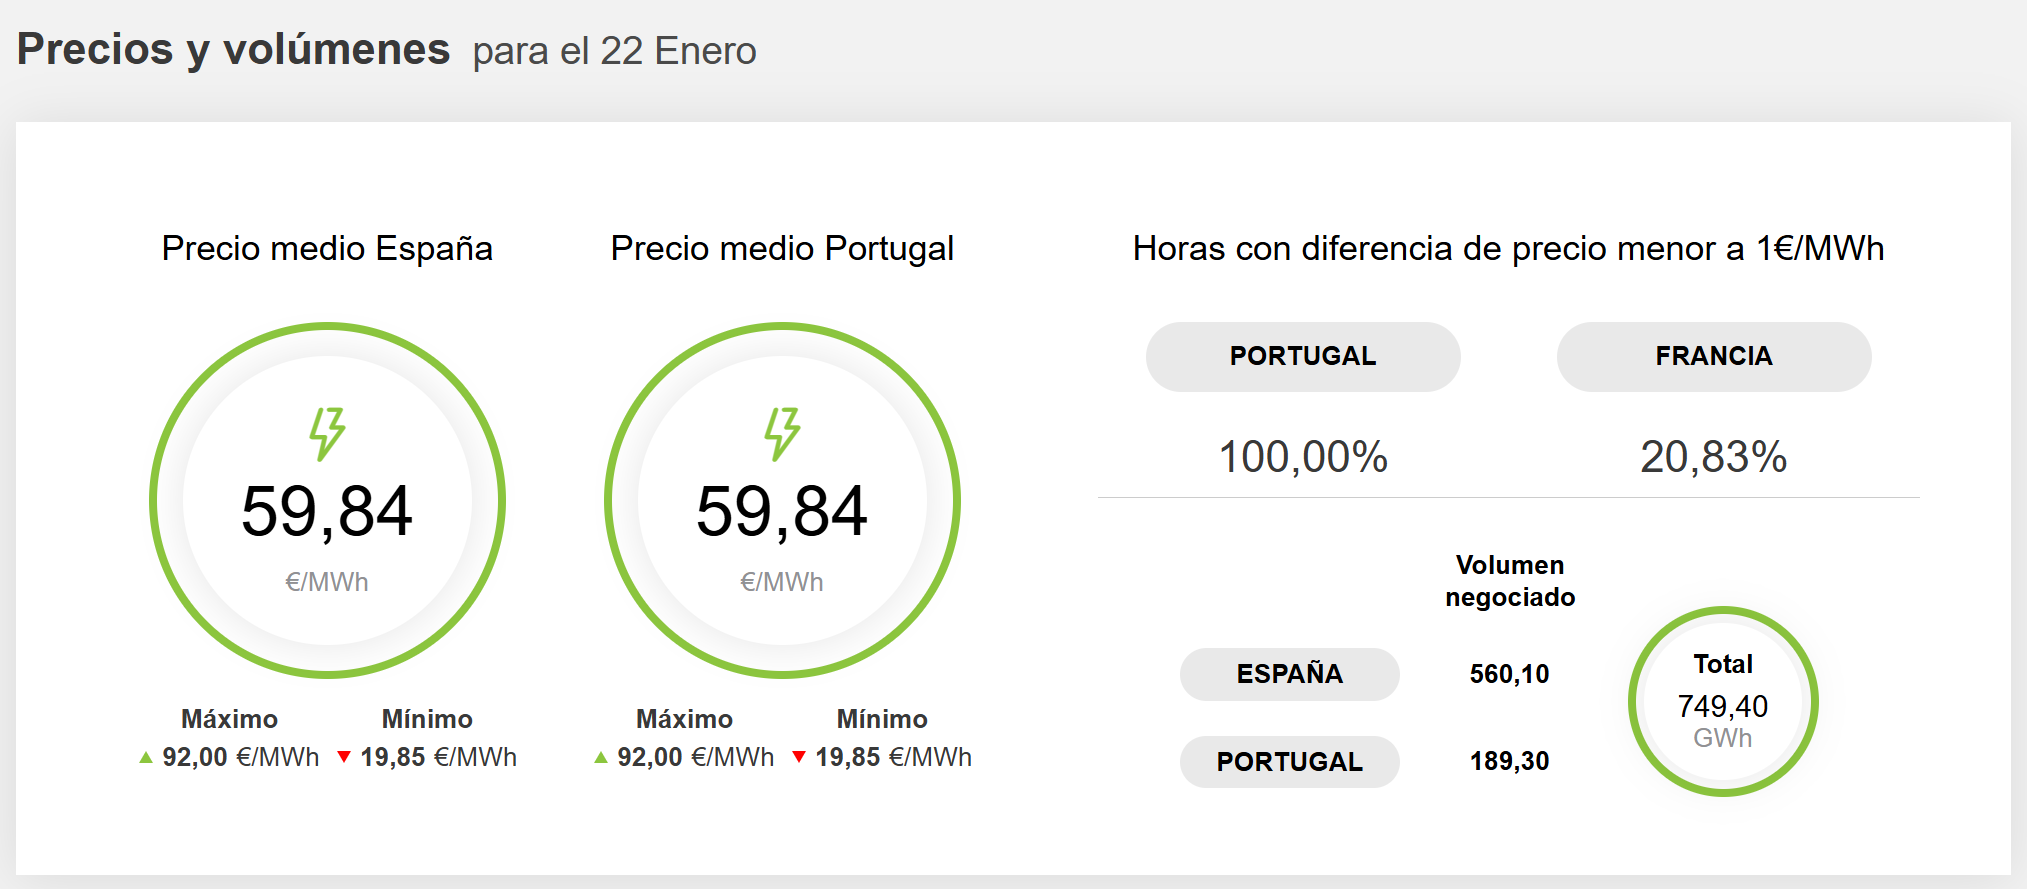Click the Total 749,40 GWh circle
Image resolution: width=2027 pixels, height=889 pixels.
[x=1722, y=702]
